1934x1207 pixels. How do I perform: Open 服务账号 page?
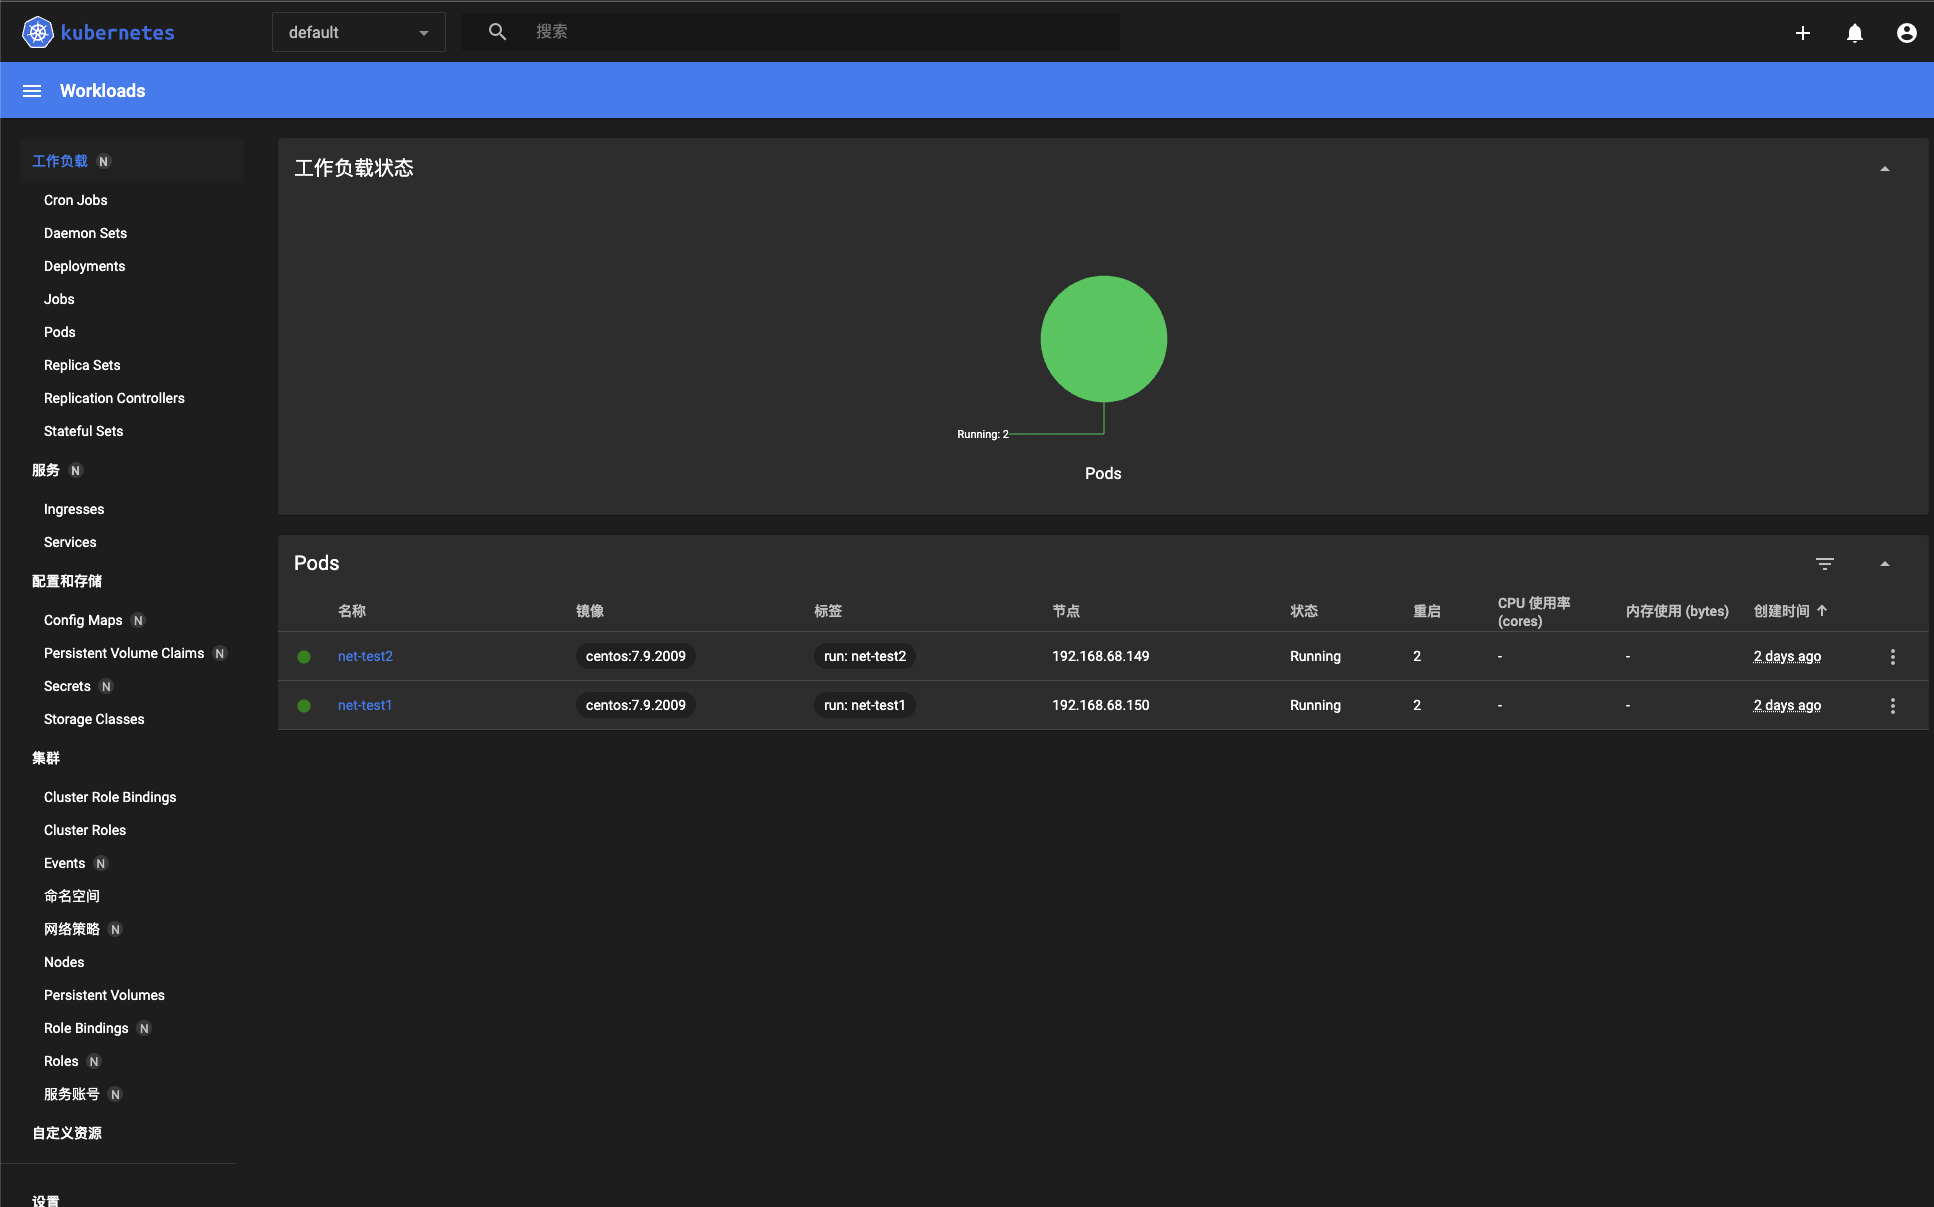click(x=72, y=1094)
